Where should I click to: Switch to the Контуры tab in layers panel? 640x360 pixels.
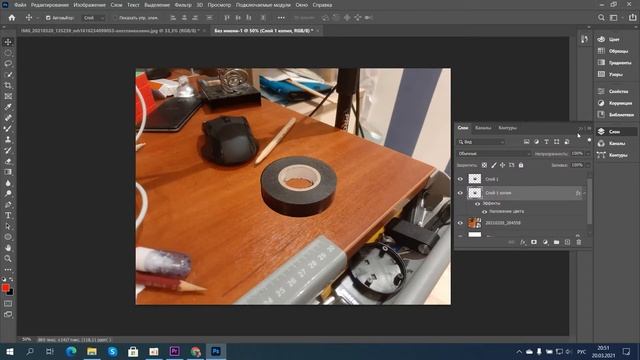[507, 128]
